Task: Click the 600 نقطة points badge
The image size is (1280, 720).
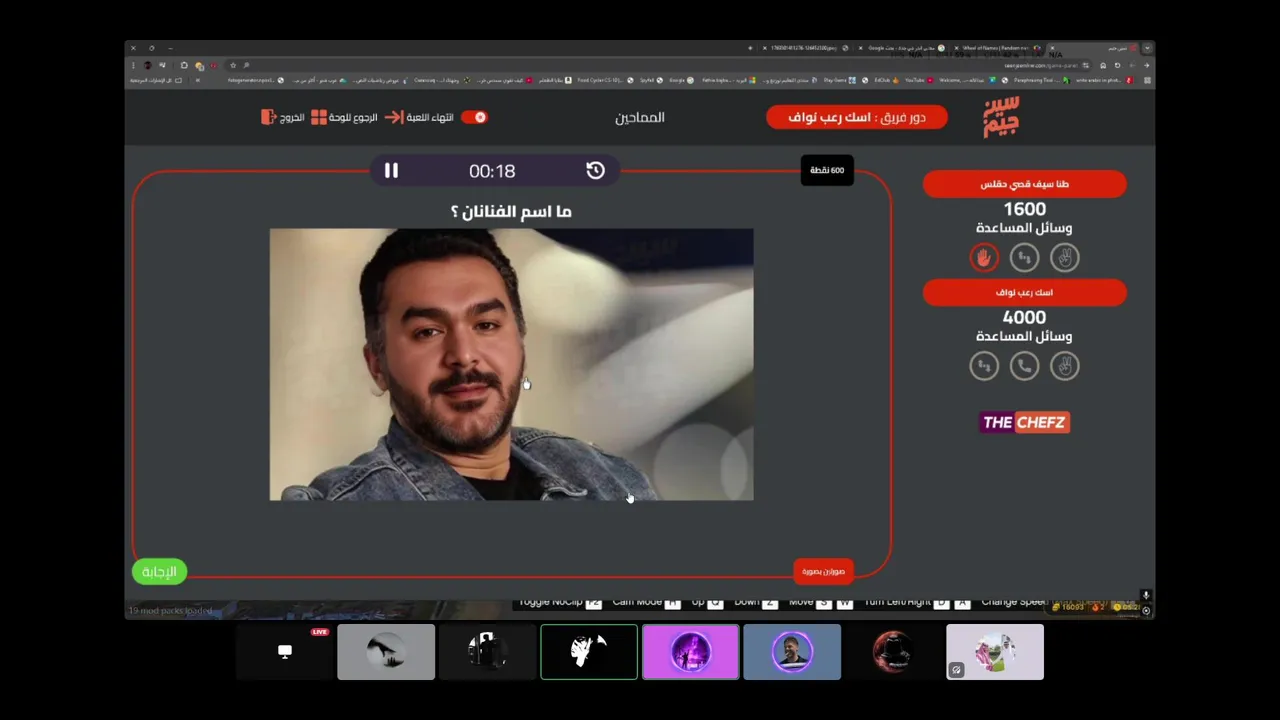Action: (x=827, y=170)
